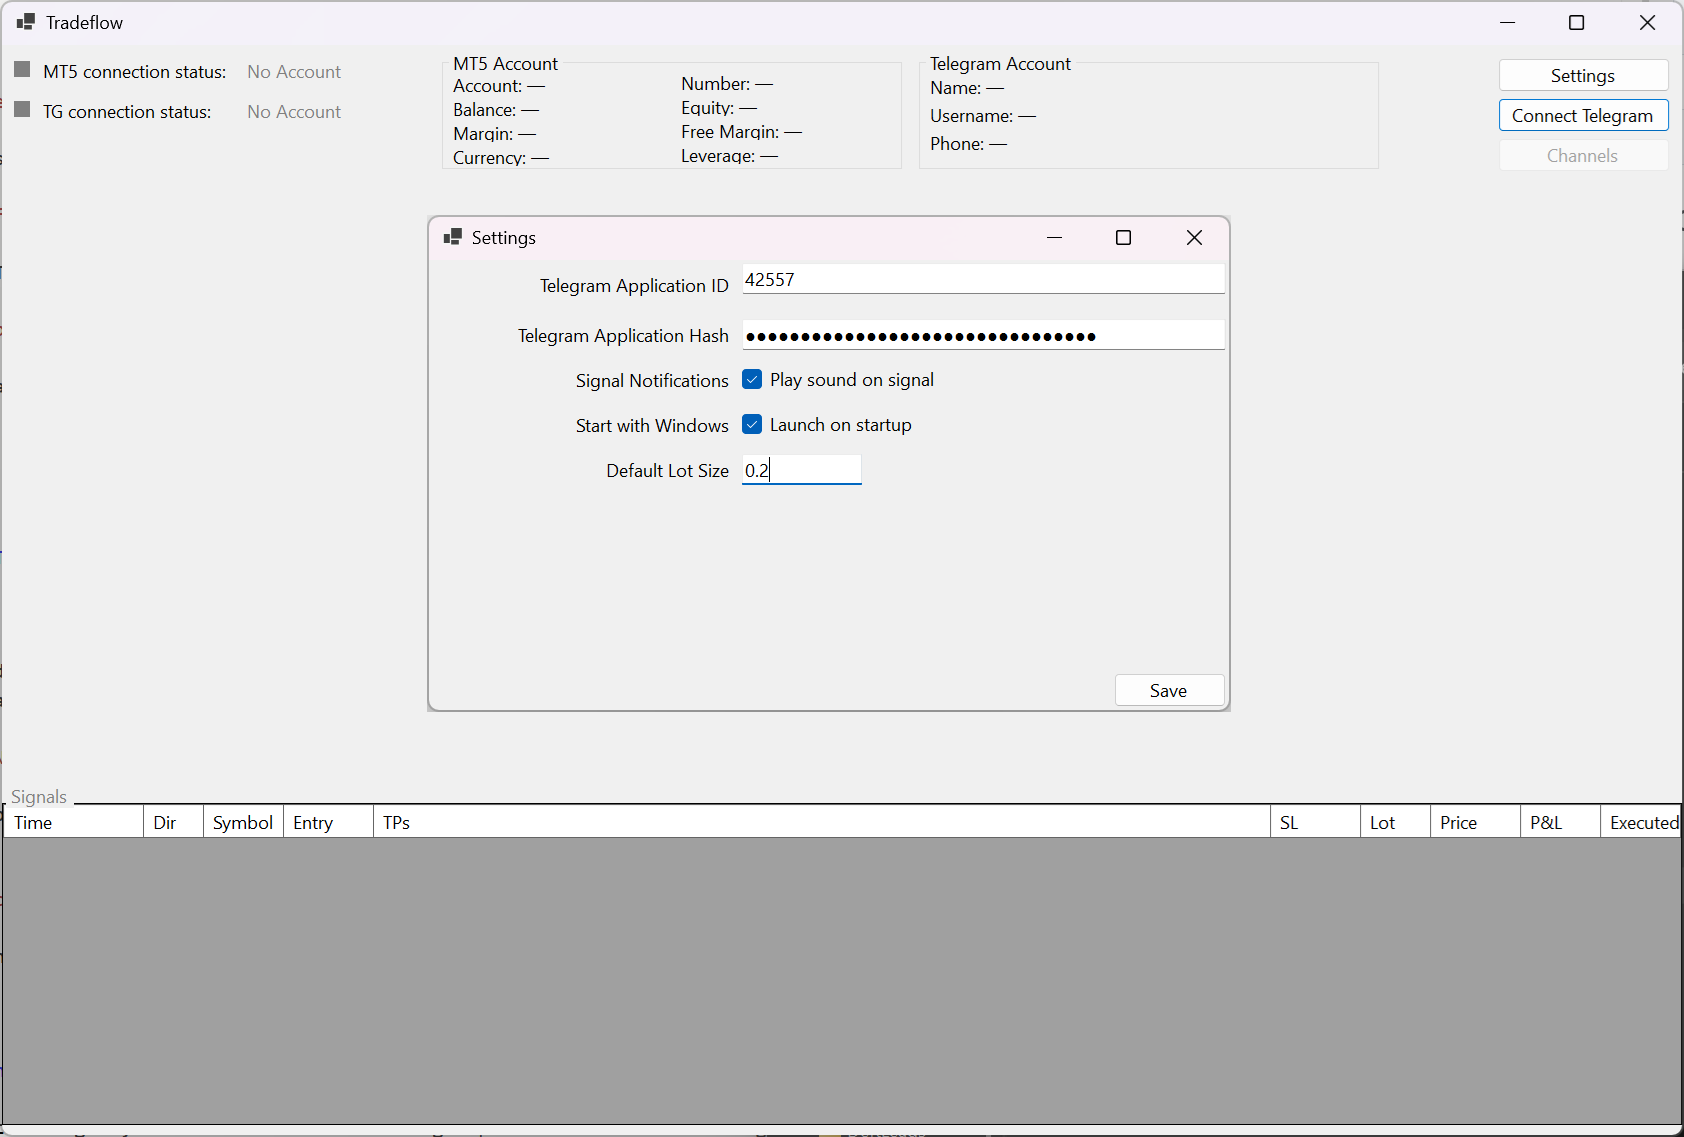The height and width of the screenshot is (1137, 1684).
Task: Maximize the main Tradeflow window
Action: (1577, 22)
